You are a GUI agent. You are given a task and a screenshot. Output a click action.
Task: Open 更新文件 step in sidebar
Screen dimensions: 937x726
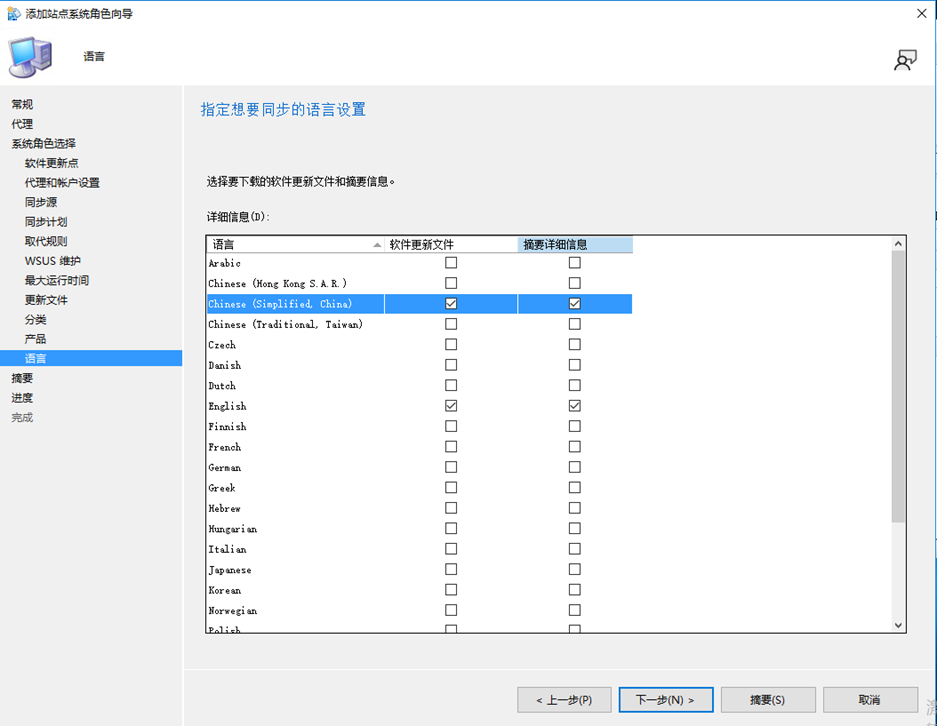click(46, 300)
